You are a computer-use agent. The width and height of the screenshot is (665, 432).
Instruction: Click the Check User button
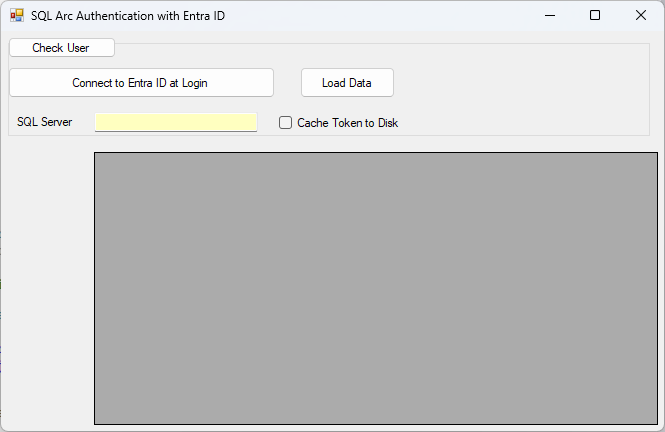click(62, 47)
